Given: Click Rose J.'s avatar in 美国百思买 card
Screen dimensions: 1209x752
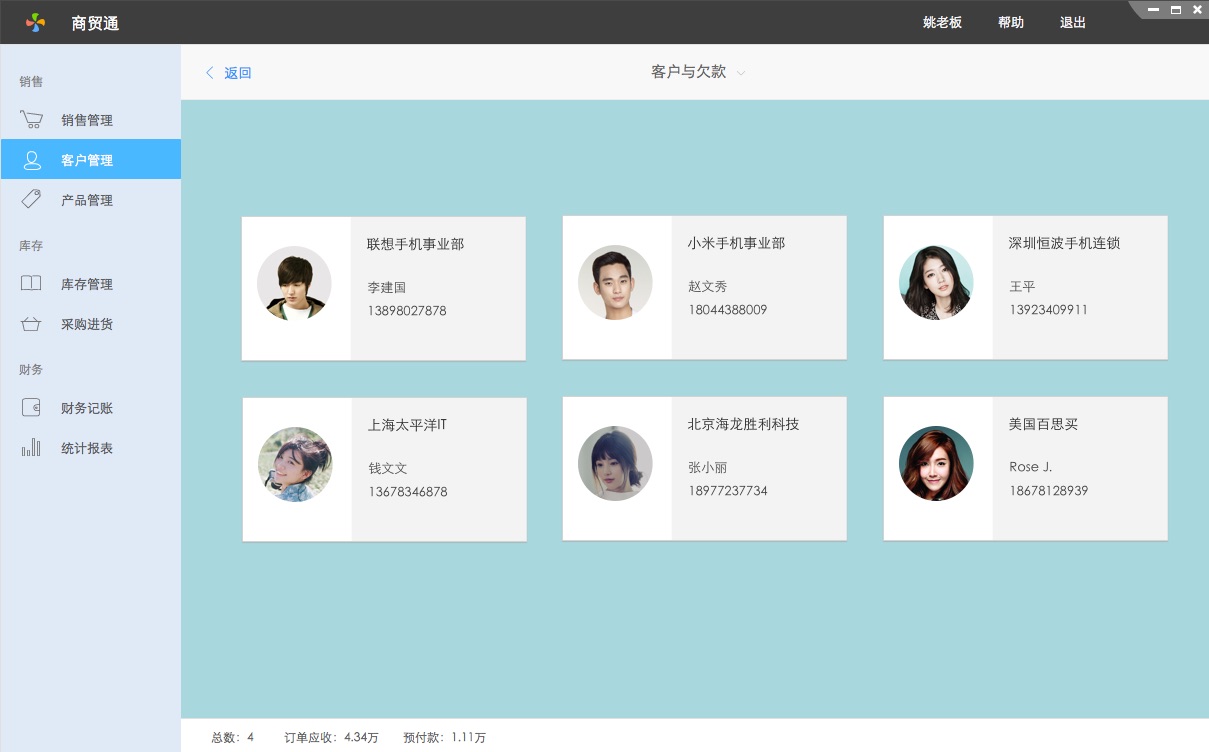Looking at the screenshot, I should [x=936, y=464].
